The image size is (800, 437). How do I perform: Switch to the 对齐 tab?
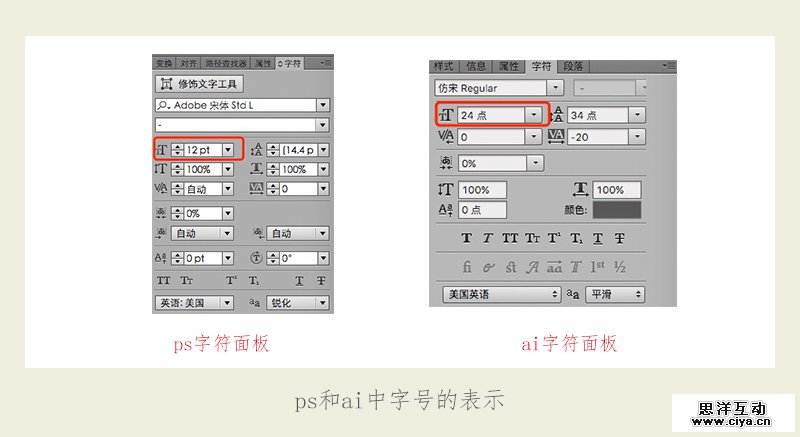coord(188,63)
